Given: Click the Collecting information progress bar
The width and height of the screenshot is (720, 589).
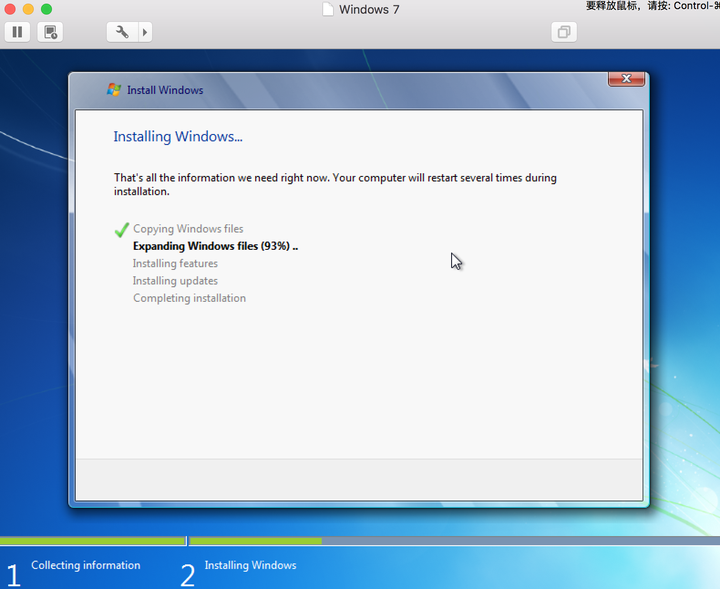Looking at the screenshot, I should (x=93, y=541).
